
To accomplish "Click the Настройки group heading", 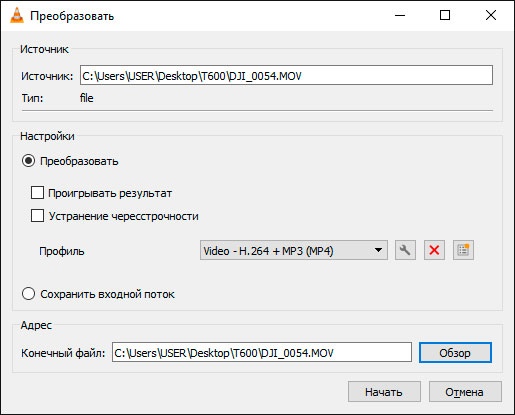I will [x=47, y=136].
